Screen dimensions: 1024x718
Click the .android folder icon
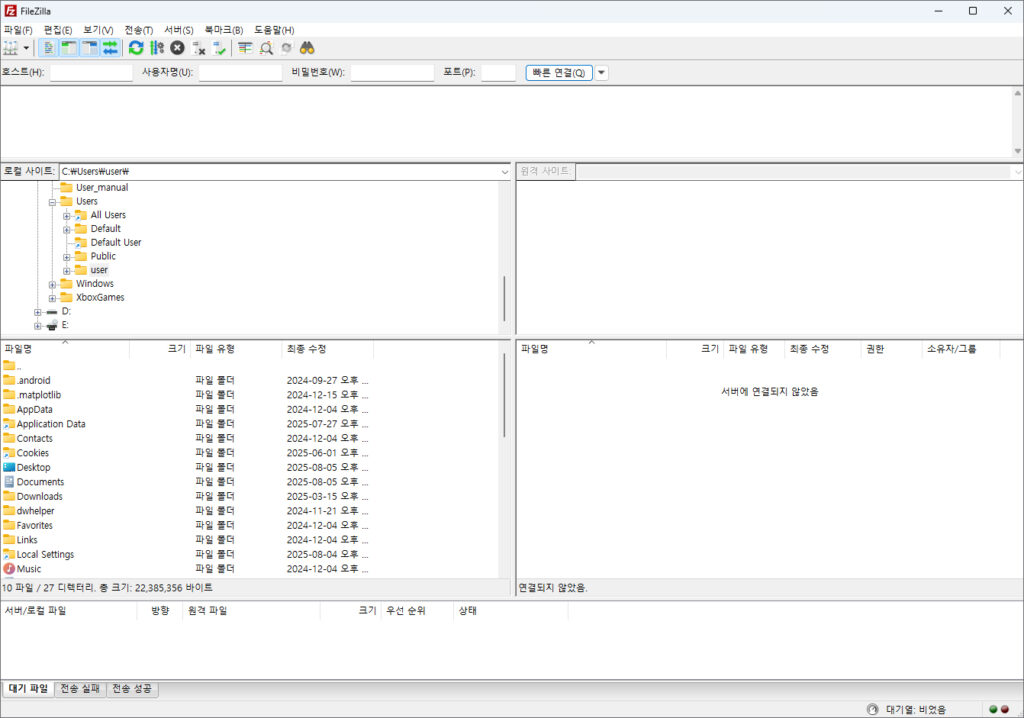[9, 380]
